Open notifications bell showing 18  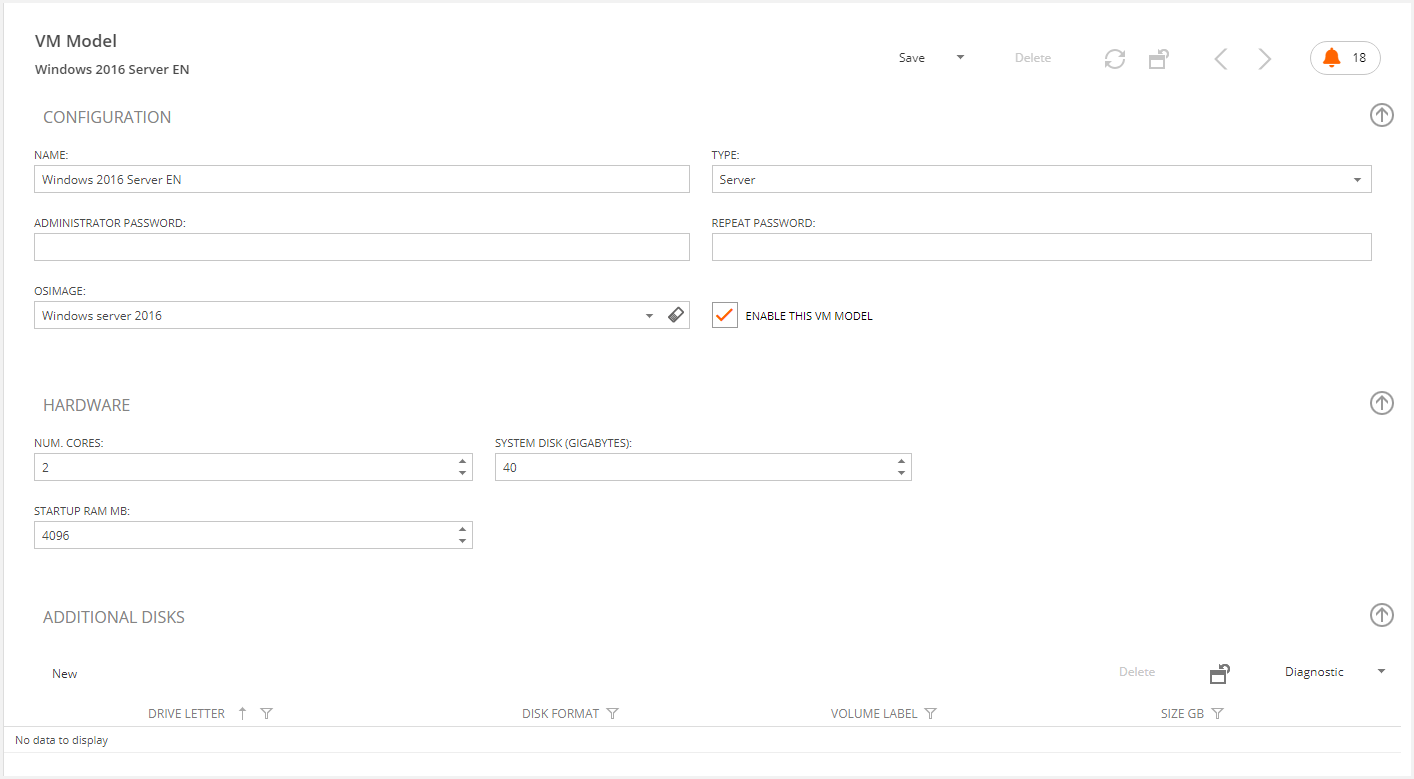coord(1345,58)
